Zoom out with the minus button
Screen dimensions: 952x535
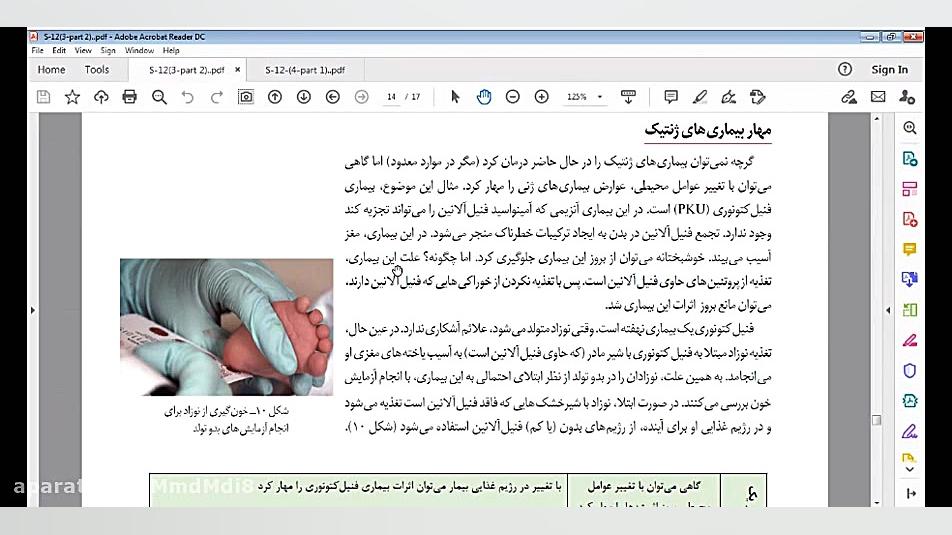(512, 97)
